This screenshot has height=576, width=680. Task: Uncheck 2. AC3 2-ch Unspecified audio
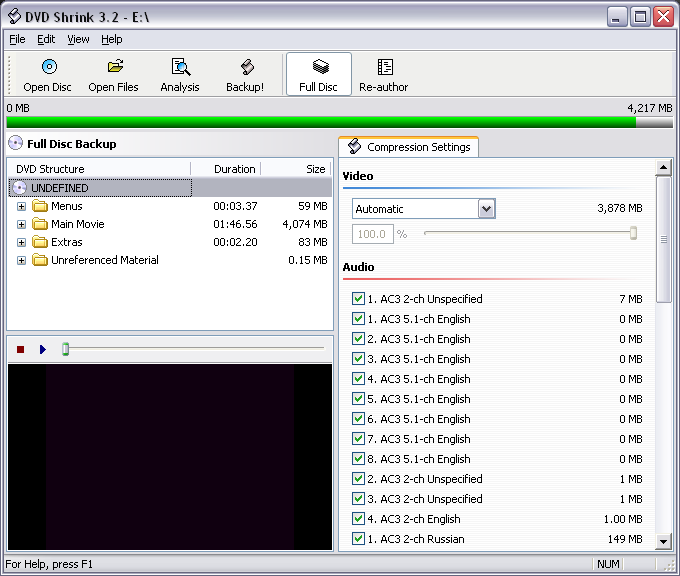[358, 478]
